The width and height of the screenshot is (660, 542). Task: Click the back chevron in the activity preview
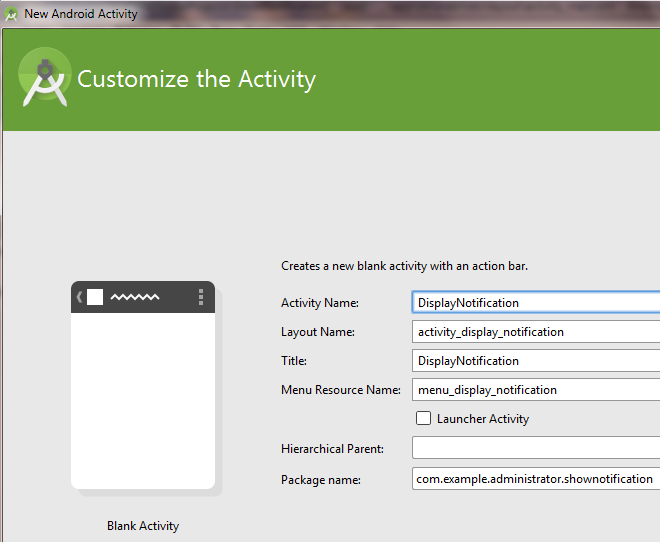click(79, 297)
